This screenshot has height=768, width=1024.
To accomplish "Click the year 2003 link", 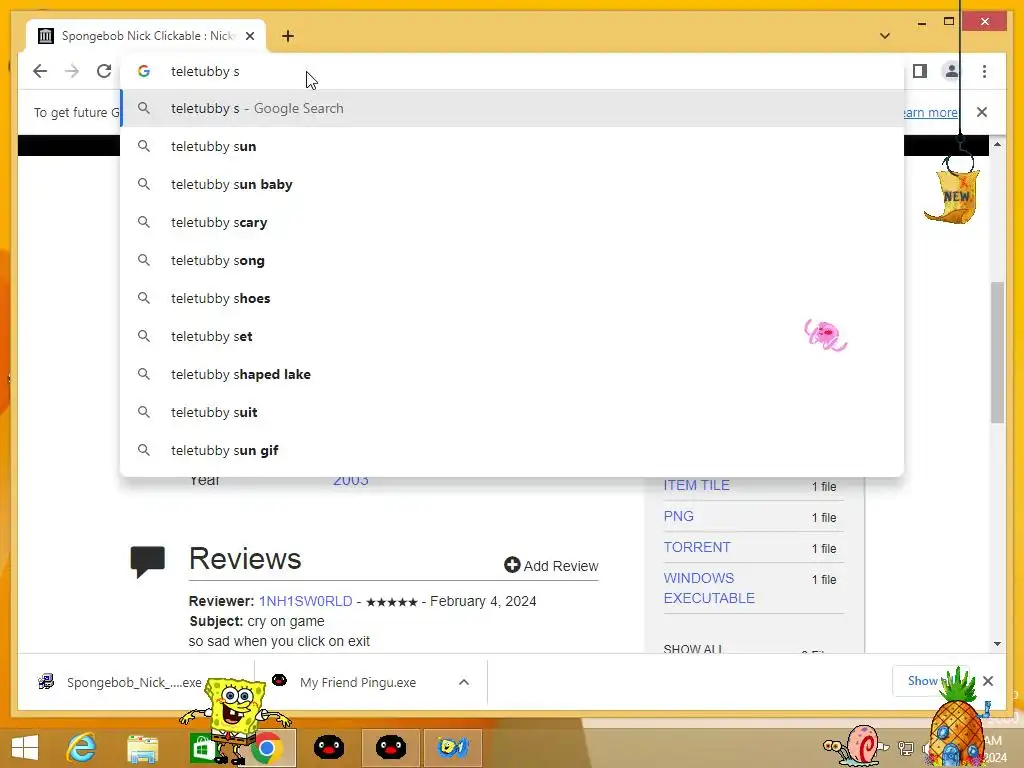I will (x=351, y=481).
